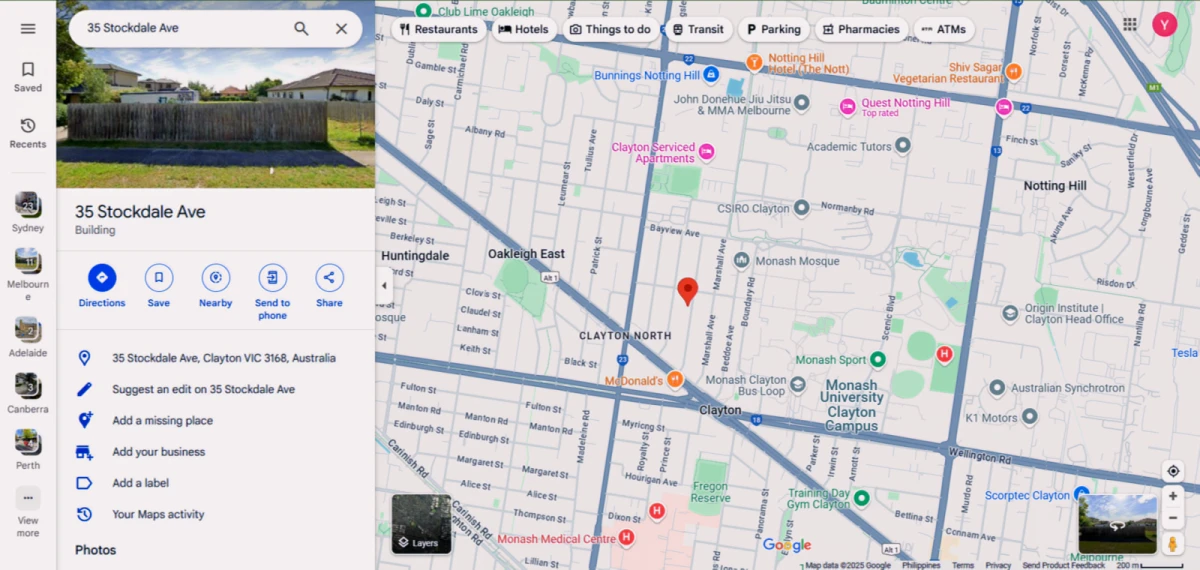This screenshot has width=1200, height=570.
Task: Select Quest Notting Hill hotel marker
Action: click(x=847, y=106)
